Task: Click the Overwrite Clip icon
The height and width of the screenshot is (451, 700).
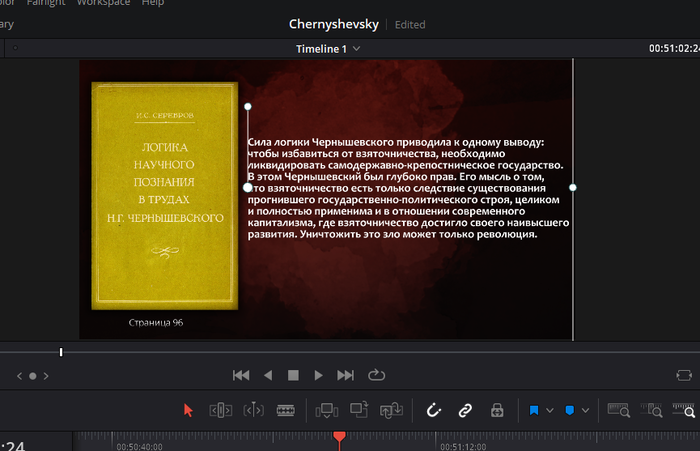Action: click(x=359, y=409)
